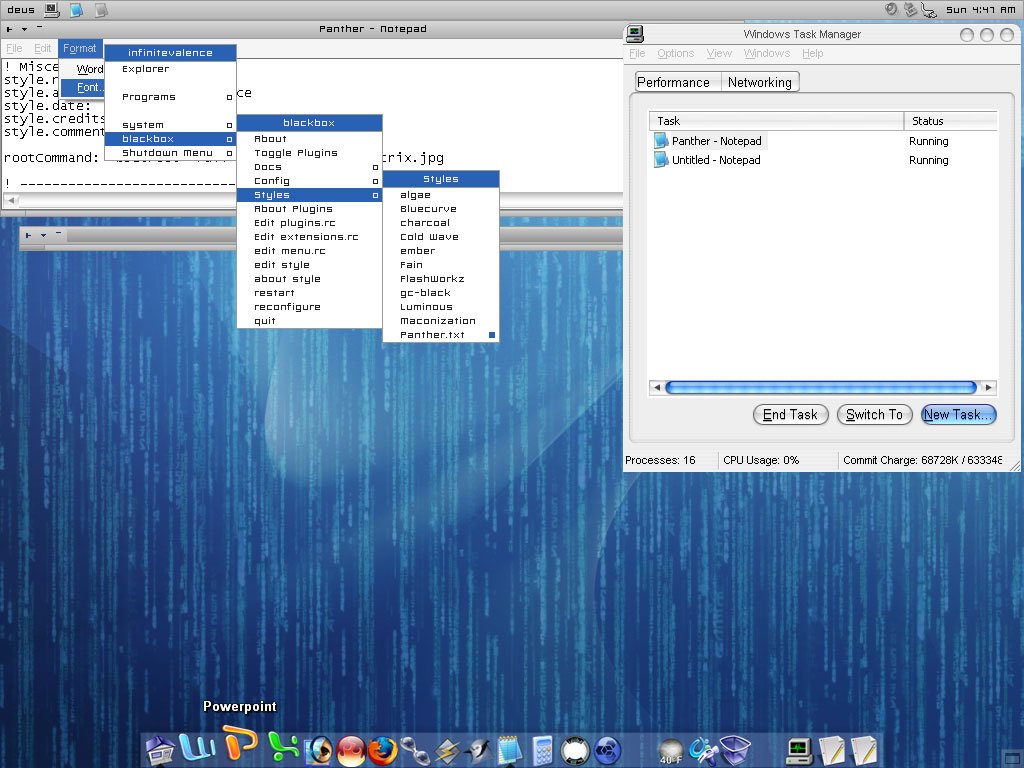Viewport: 1024px width, 768px height.
Task: Expand the Docs submenu
Action: tap(310, 167)
